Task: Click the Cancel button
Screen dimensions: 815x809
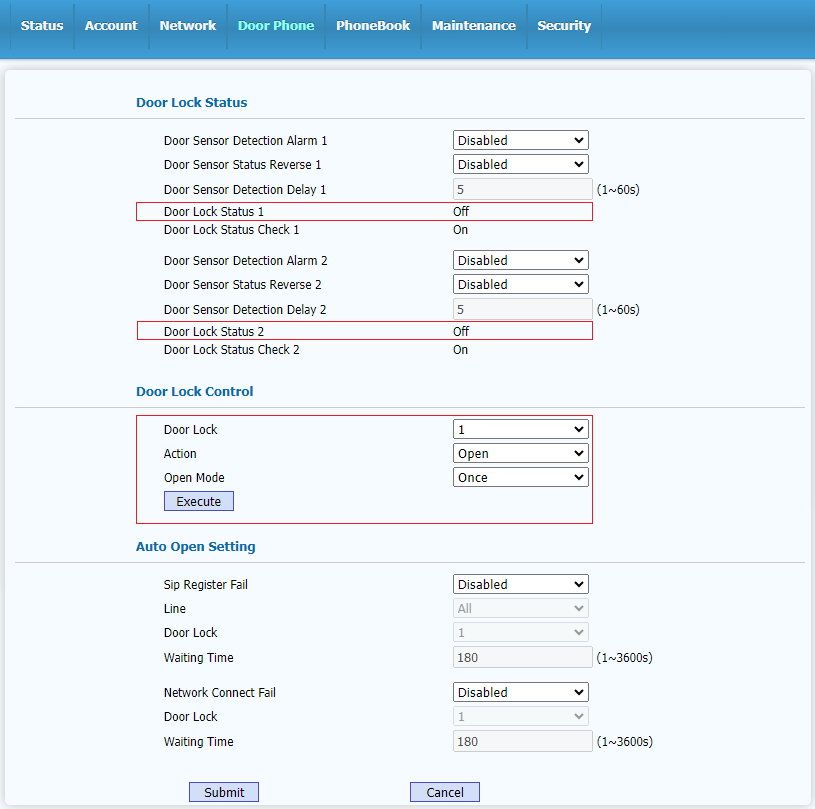Action: 445,792
